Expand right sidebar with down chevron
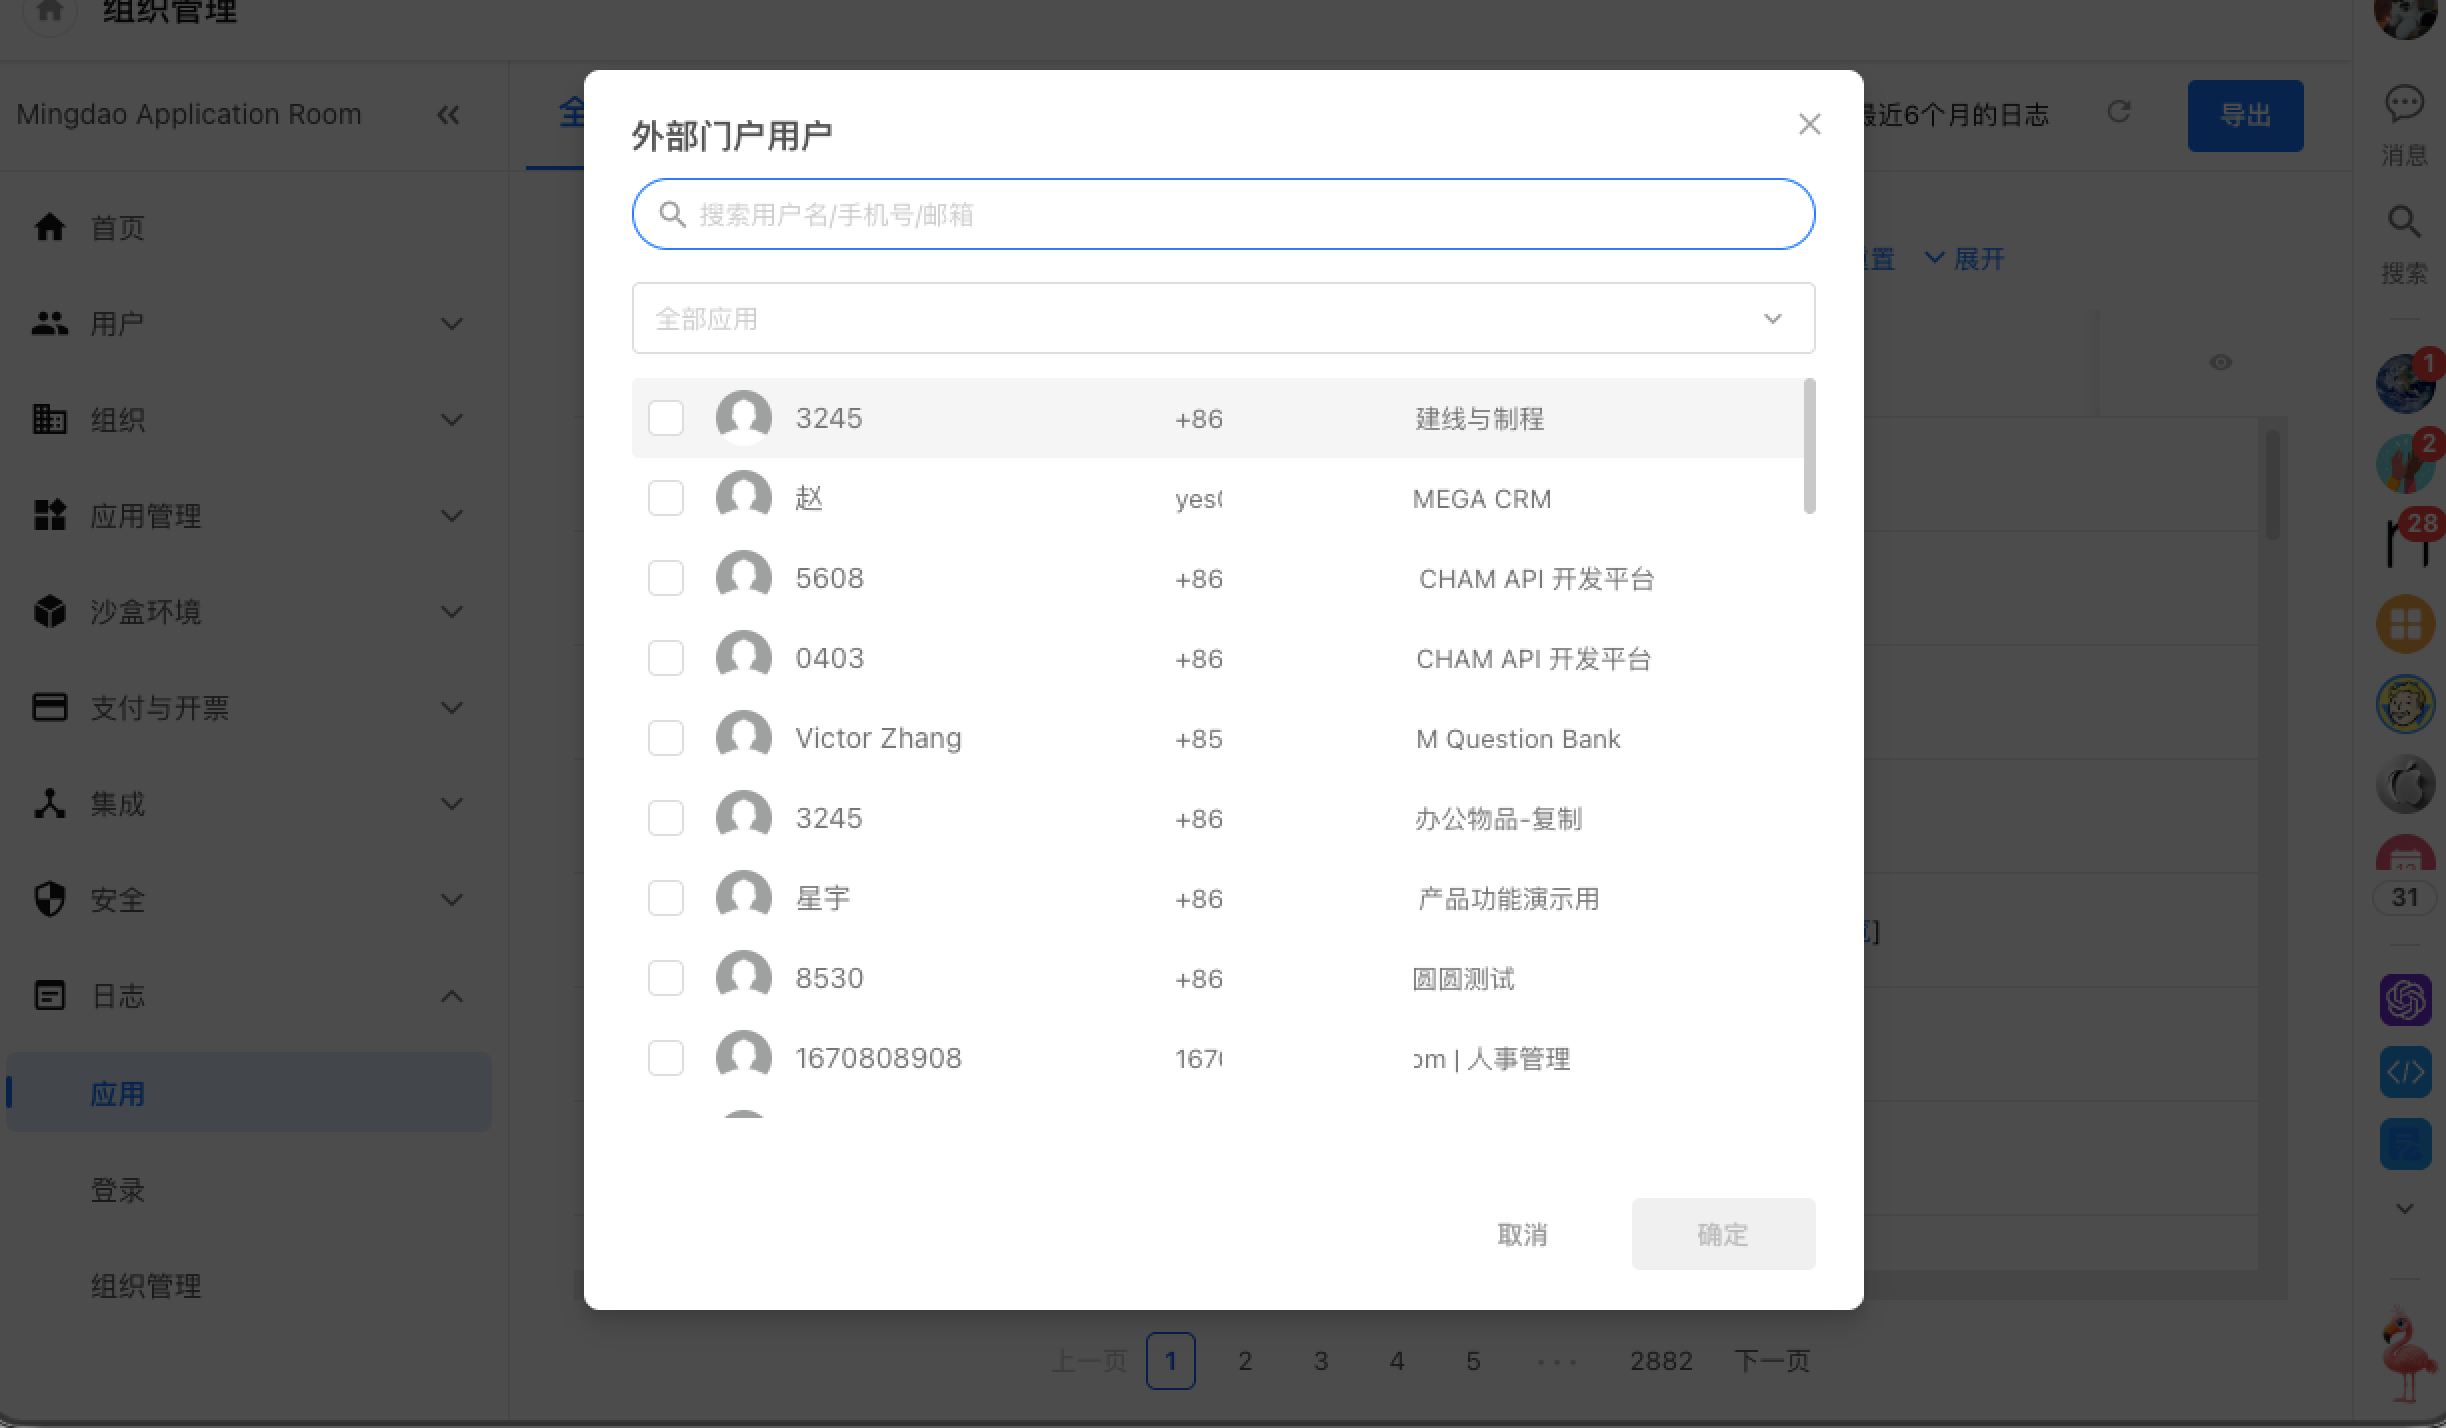This screenshot has width=2446, height=1428. pyautogui.click(x=2405, y=1208)
